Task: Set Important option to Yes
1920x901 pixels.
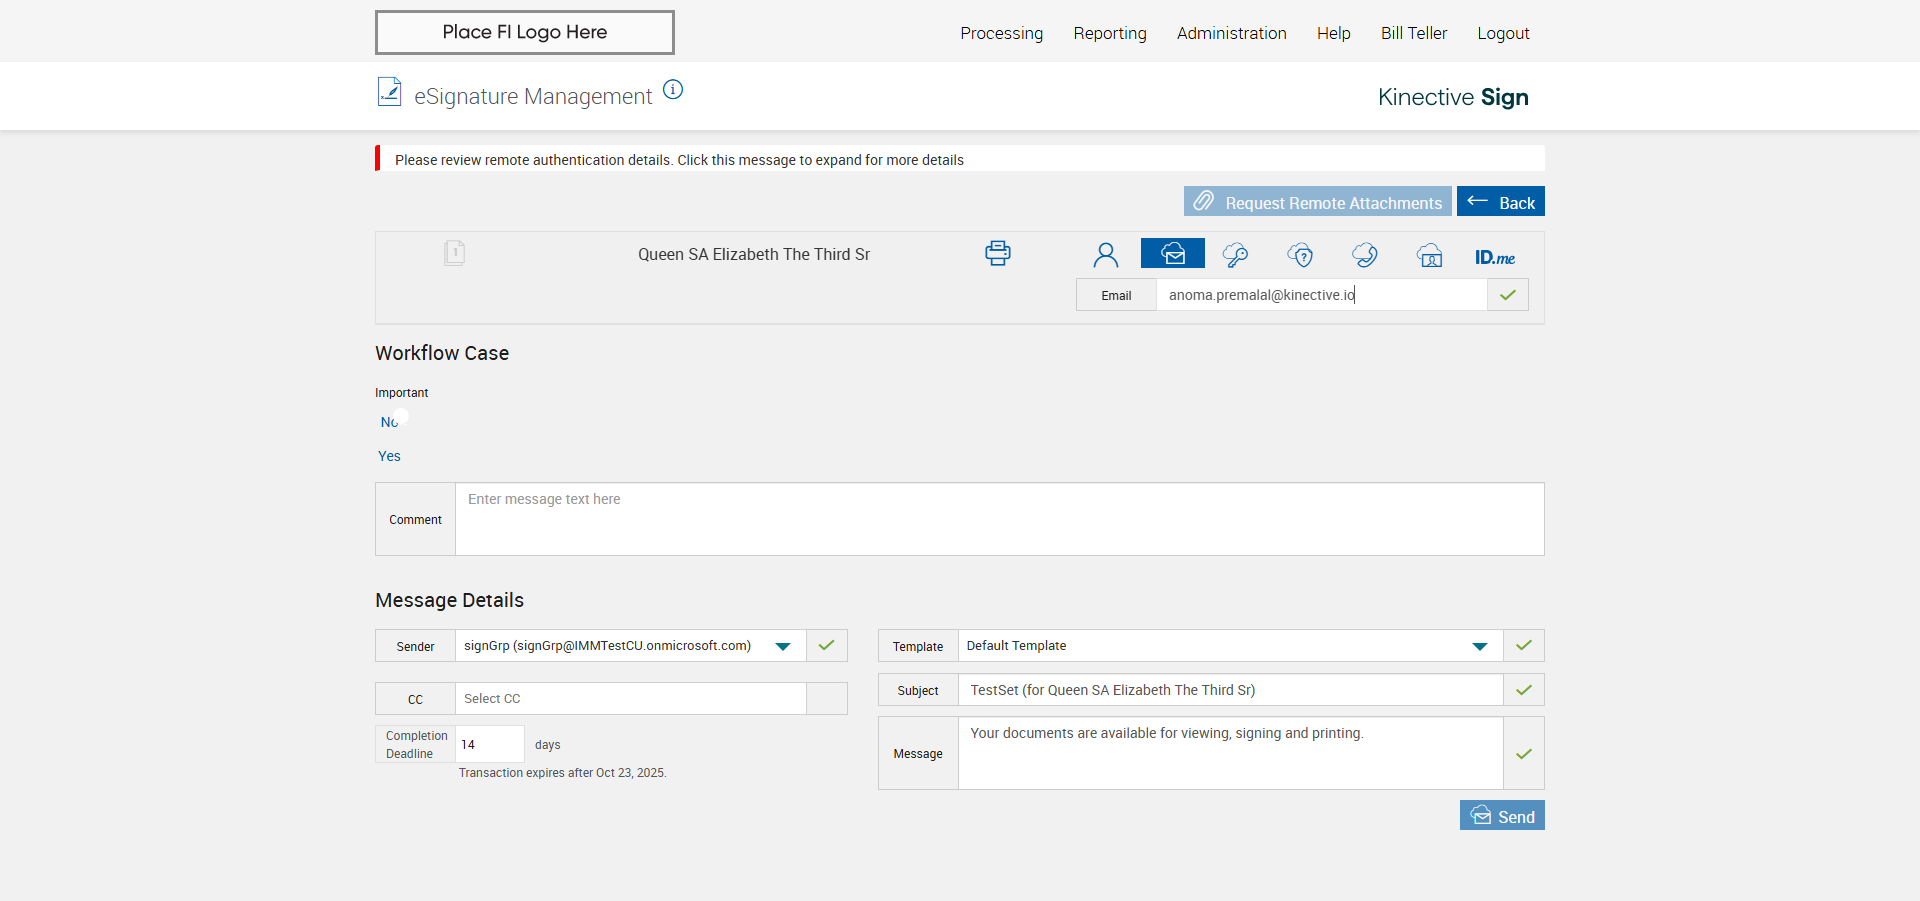Action: [389, 456]
